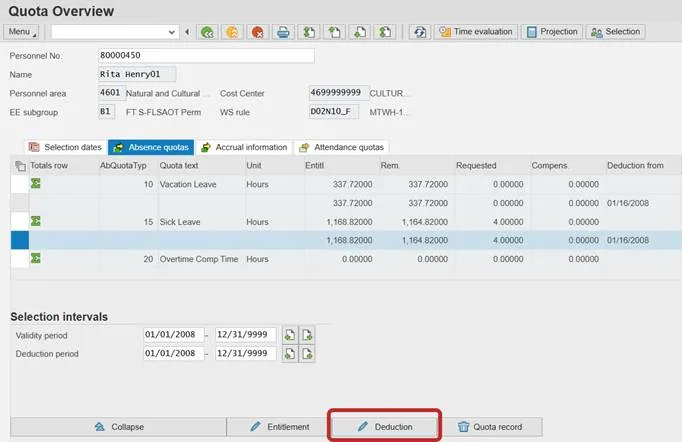The width and height of the screenshot is (682, 442).
Task: Click totals sigma icon for Vacation Leave
Action: [x=37, y=184]
